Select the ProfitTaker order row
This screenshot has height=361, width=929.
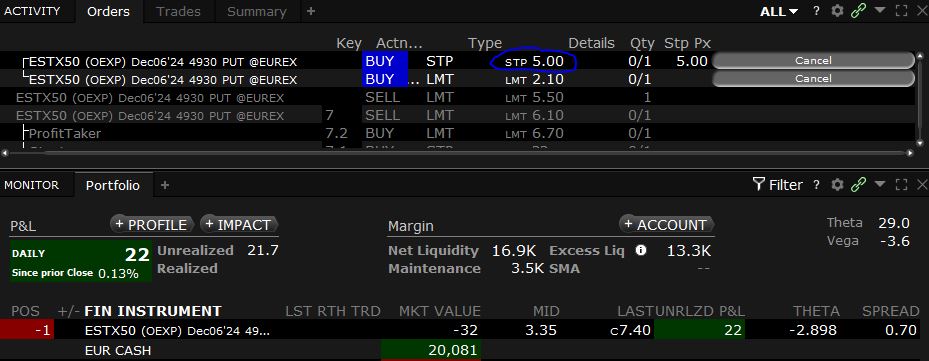[x=458, y=133]
